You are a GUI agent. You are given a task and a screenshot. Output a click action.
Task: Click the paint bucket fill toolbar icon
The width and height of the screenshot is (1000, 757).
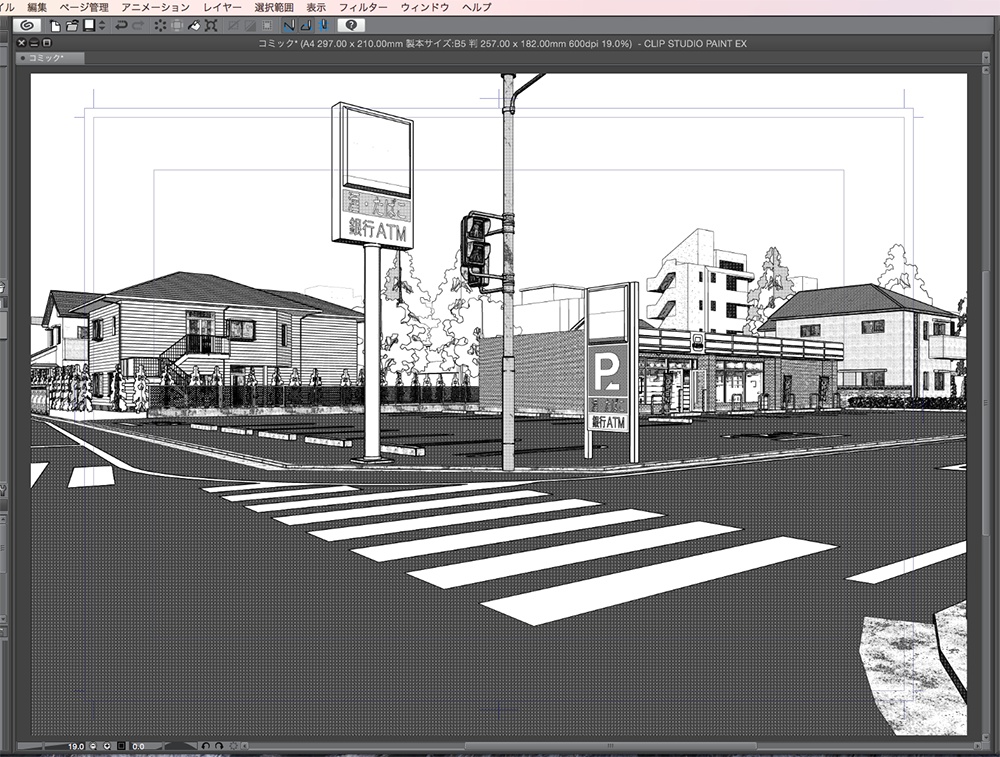click(x=192, y=26)
